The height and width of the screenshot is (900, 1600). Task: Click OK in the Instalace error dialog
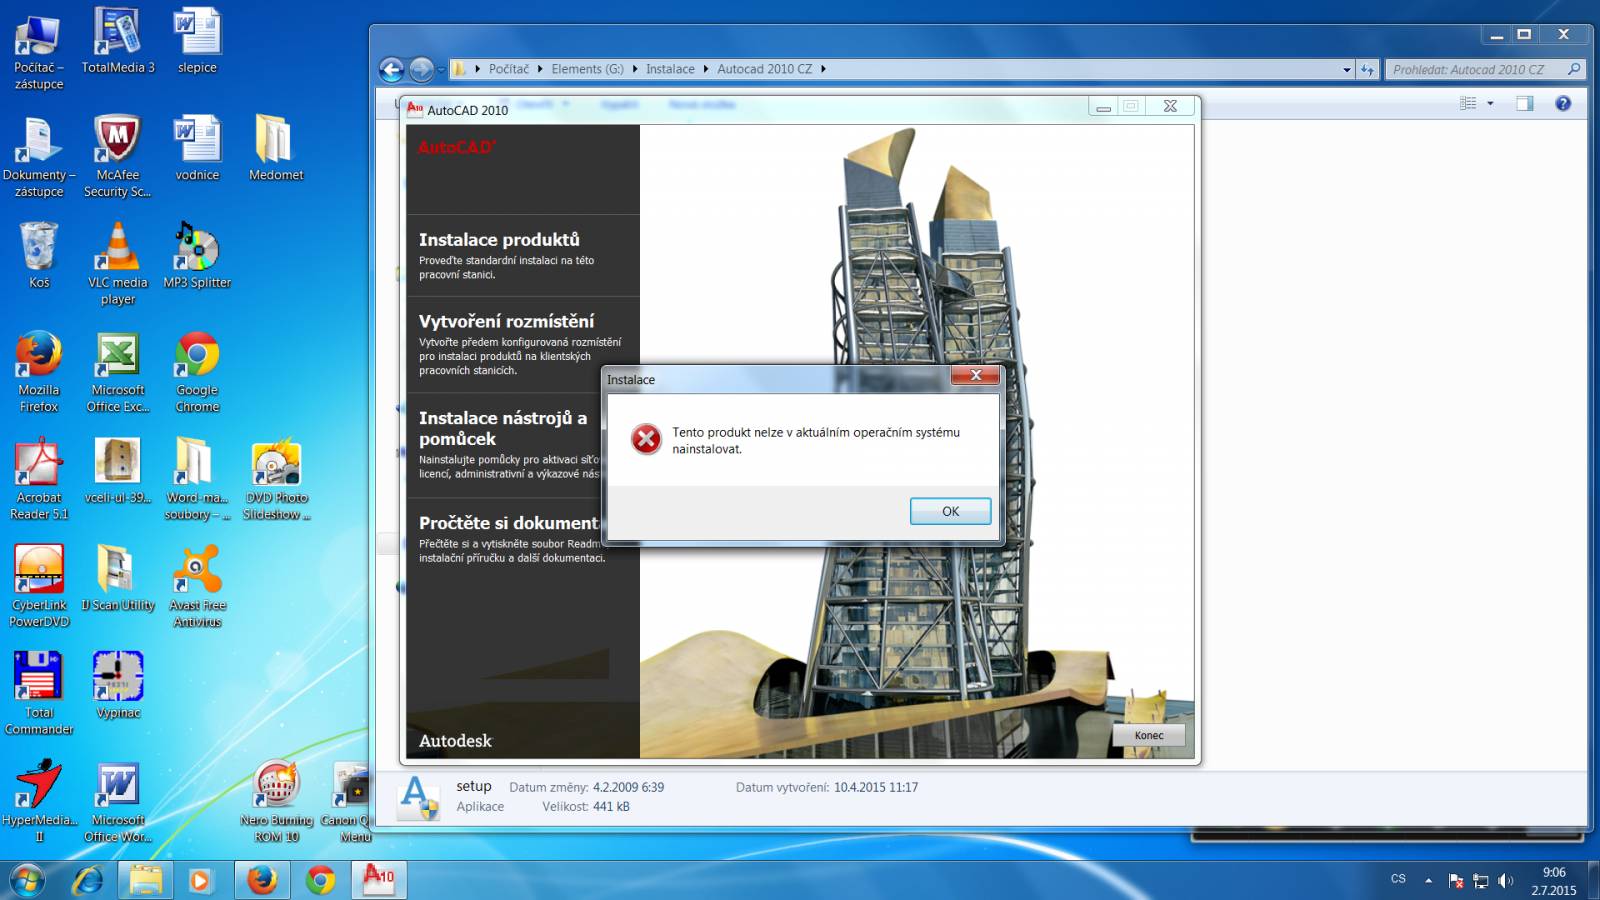point(950,511)
